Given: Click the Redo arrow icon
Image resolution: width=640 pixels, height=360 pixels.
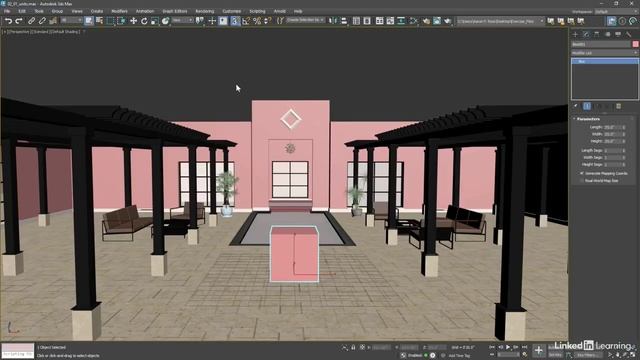Looking at the screenshot, I should pyautogui.click(x=19, y=21).
